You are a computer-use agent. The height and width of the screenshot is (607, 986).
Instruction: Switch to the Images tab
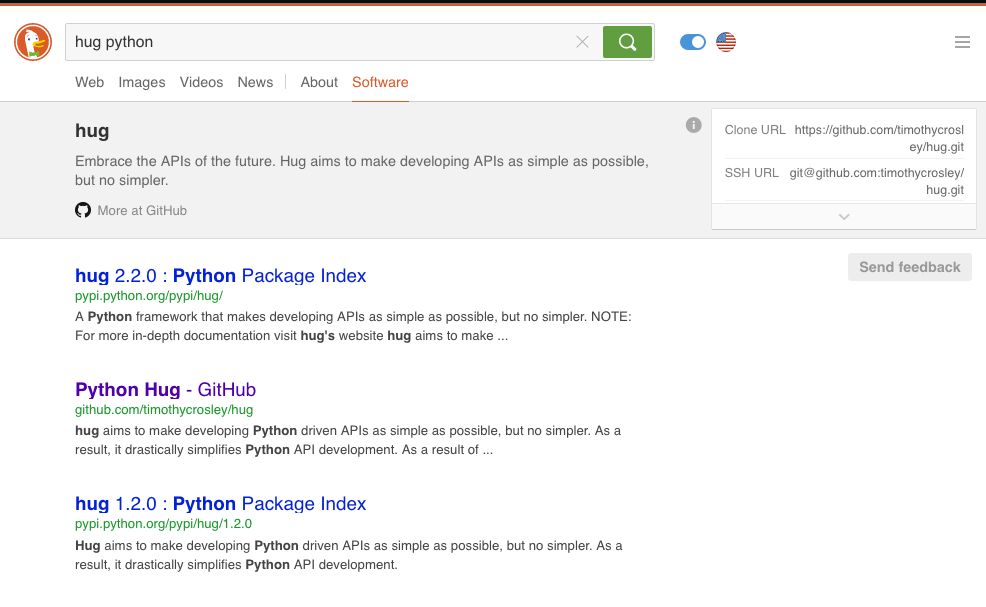coord(141,82)
